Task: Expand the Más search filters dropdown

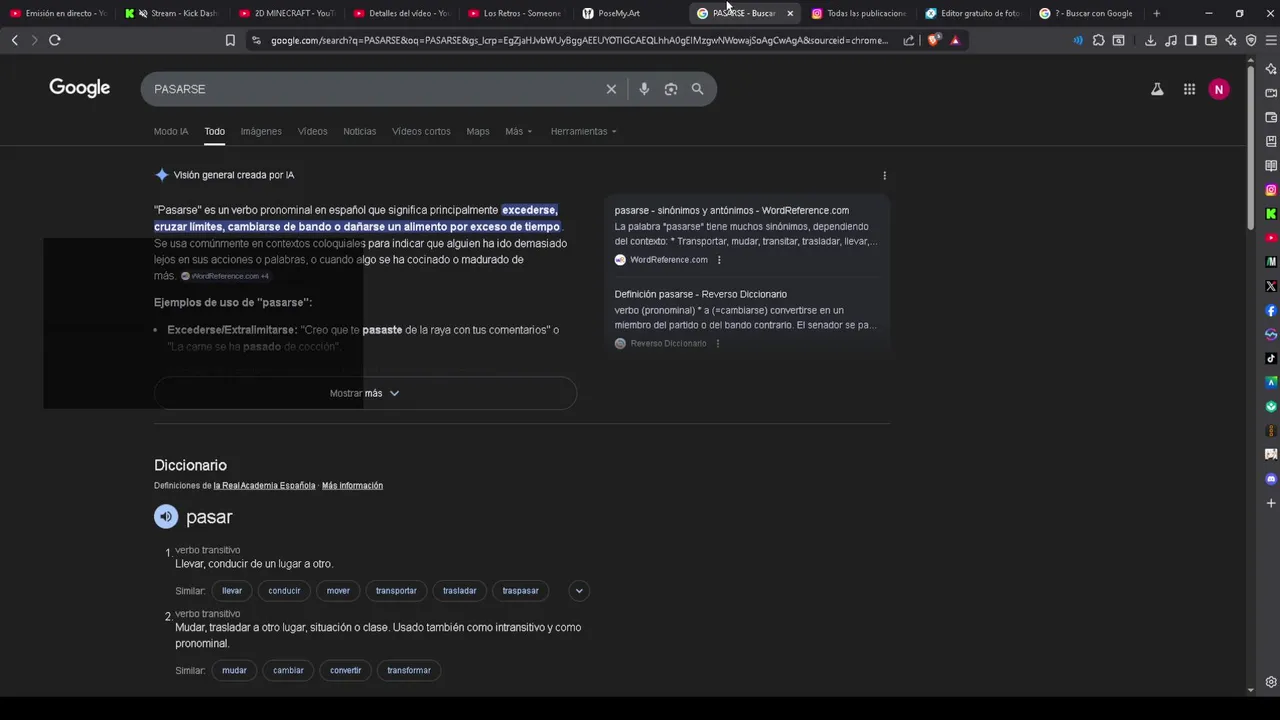Action: [x=518, y=131]
